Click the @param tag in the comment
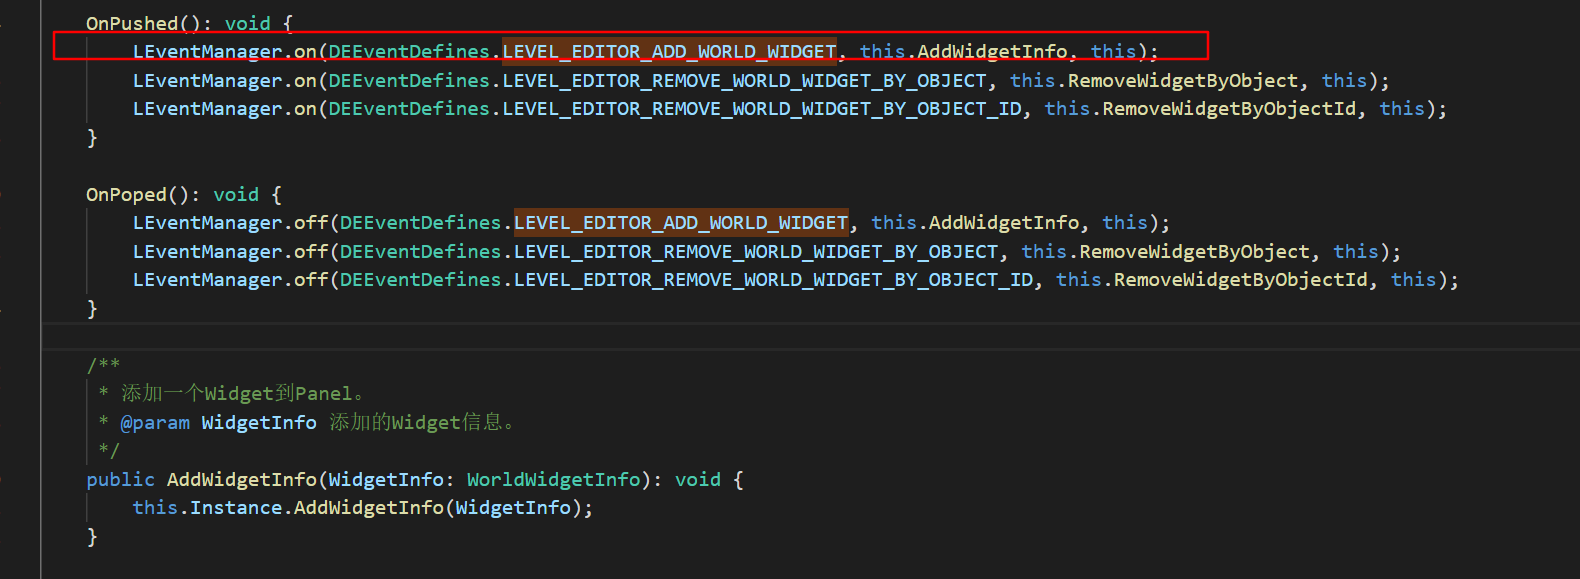This screenshot has height=579, width=1580. click(x=155, y=422)
